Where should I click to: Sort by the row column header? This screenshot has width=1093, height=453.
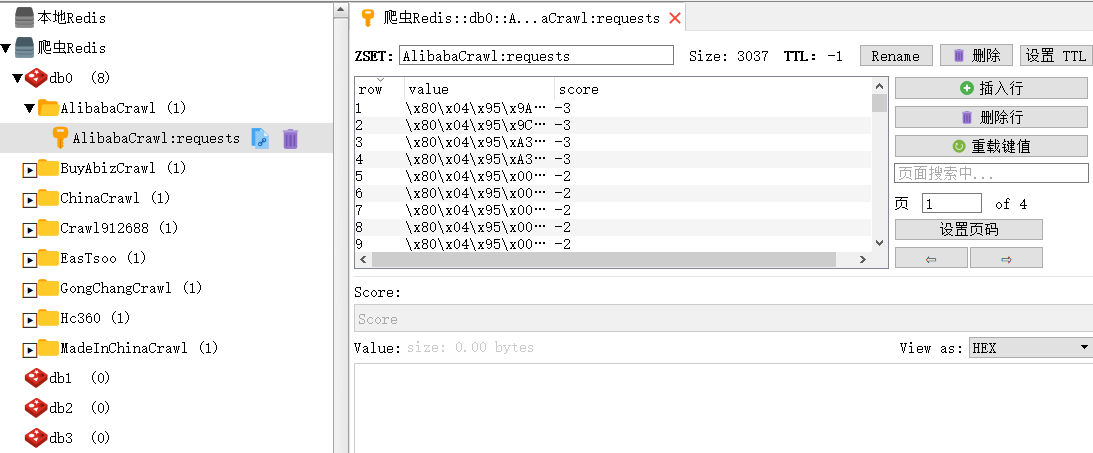click(x=379, y=89)
